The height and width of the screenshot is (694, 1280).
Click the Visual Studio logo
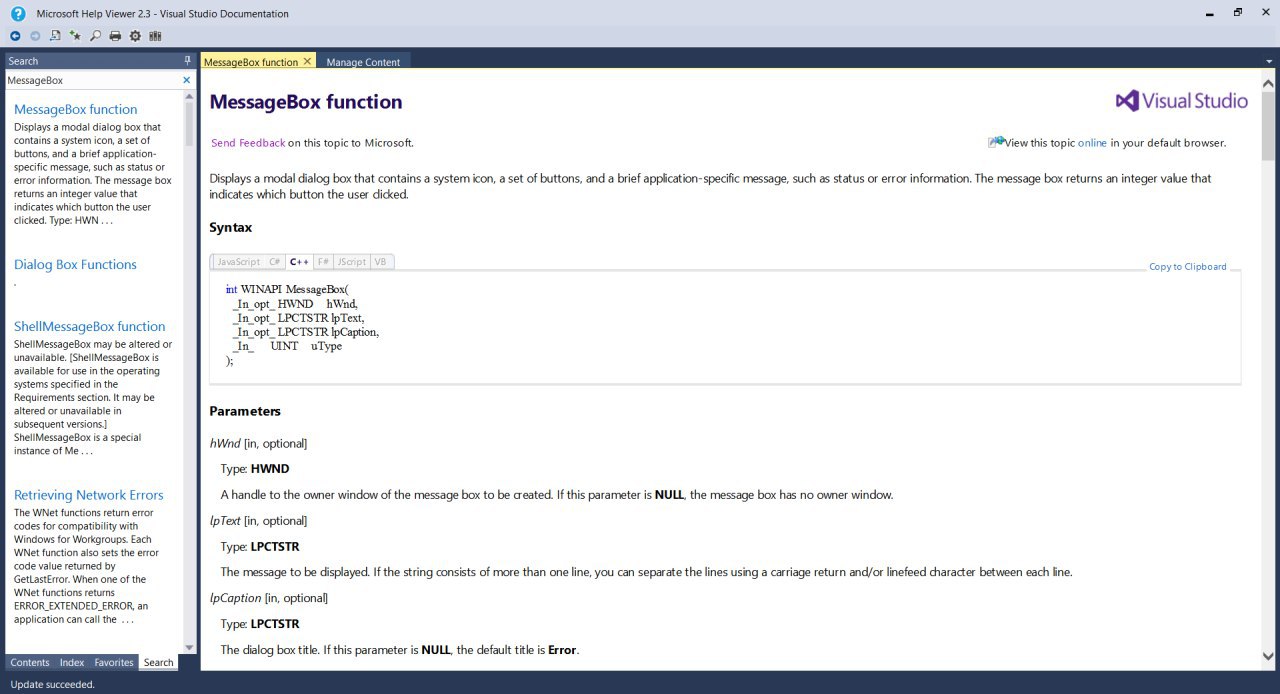(1181, 101)
